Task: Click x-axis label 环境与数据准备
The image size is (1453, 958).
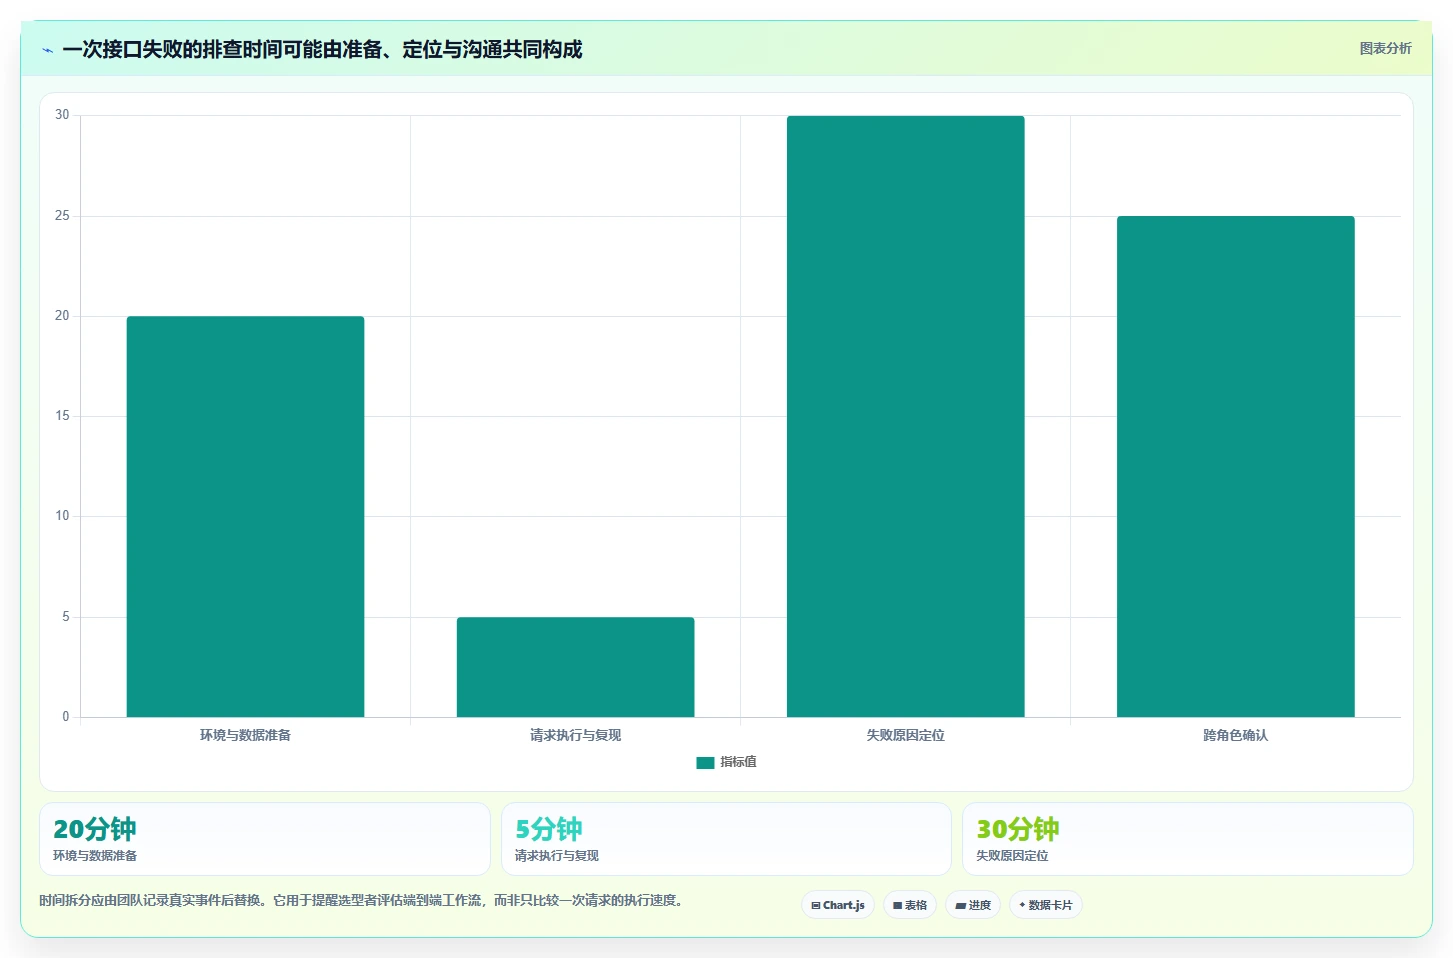Action: 245,735
